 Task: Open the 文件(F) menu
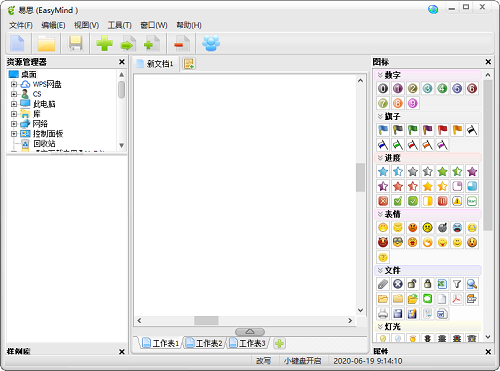pos(21,25)
